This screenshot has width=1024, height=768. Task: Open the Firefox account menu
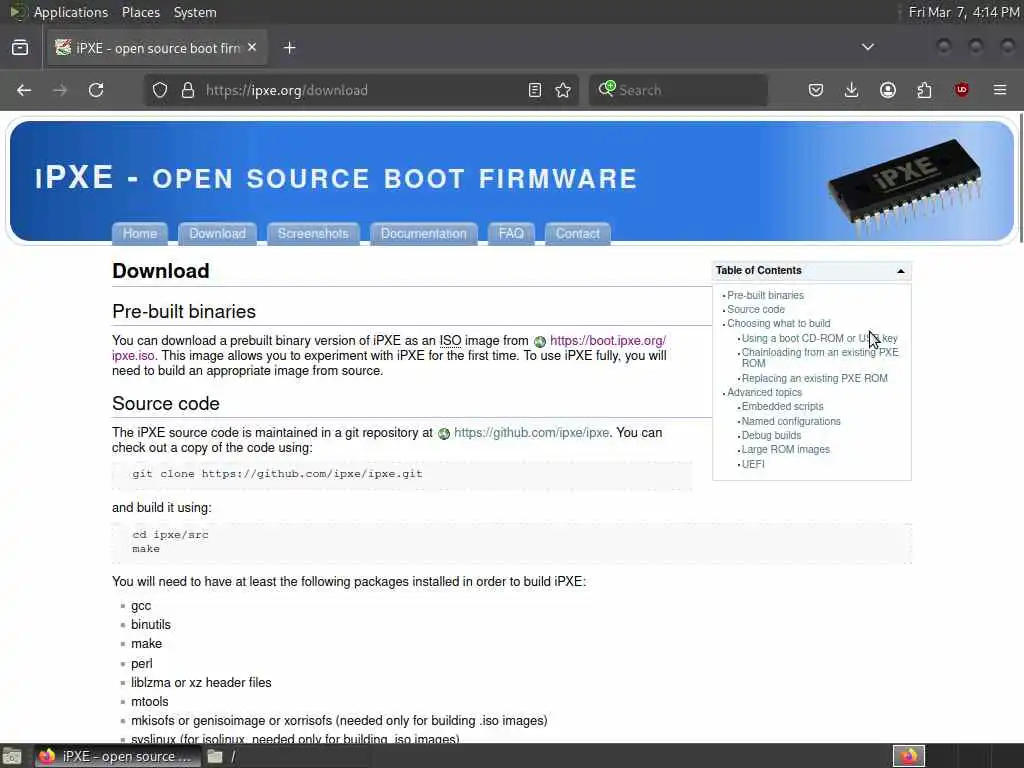(x=888, y=90)
